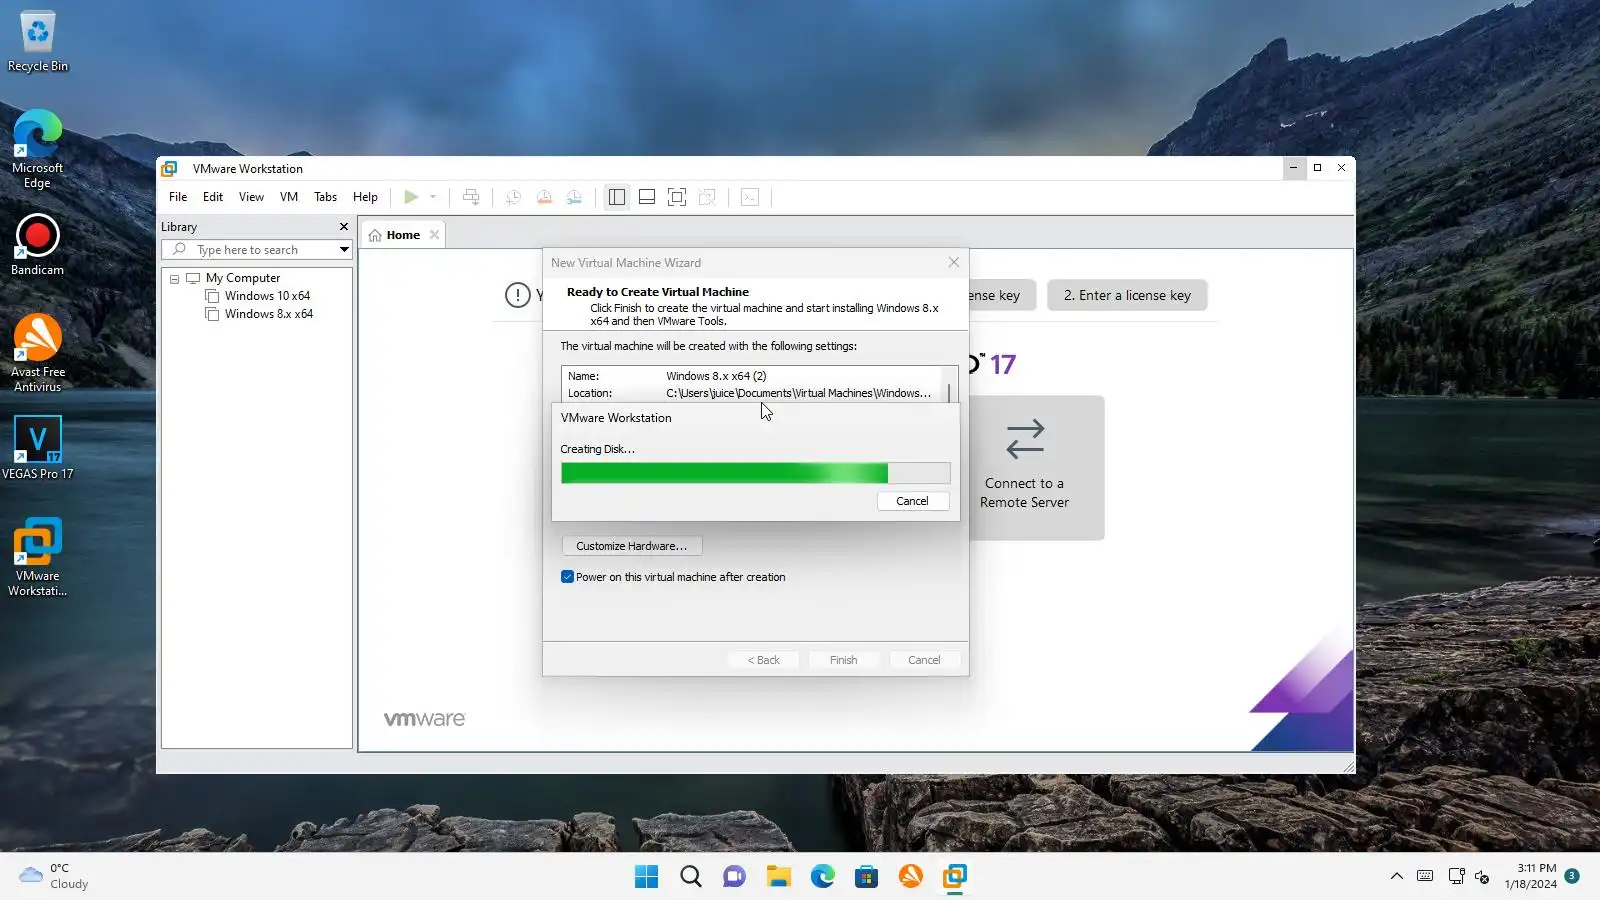Open the View menu
This screenshot has width=1600, height=900.
coord(251,197)
